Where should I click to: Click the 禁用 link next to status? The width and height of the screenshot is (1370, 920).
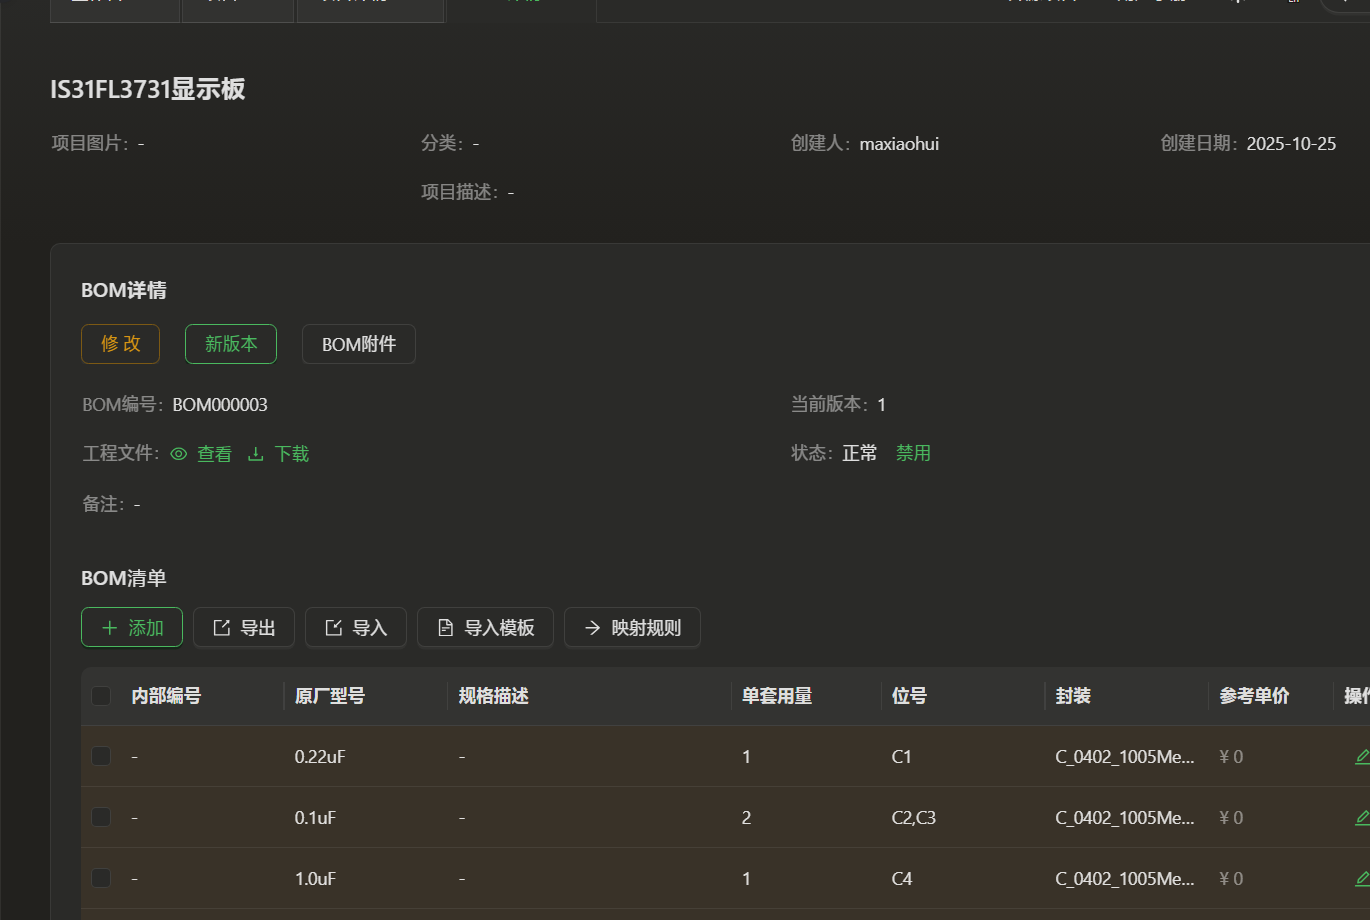(913, 453)
